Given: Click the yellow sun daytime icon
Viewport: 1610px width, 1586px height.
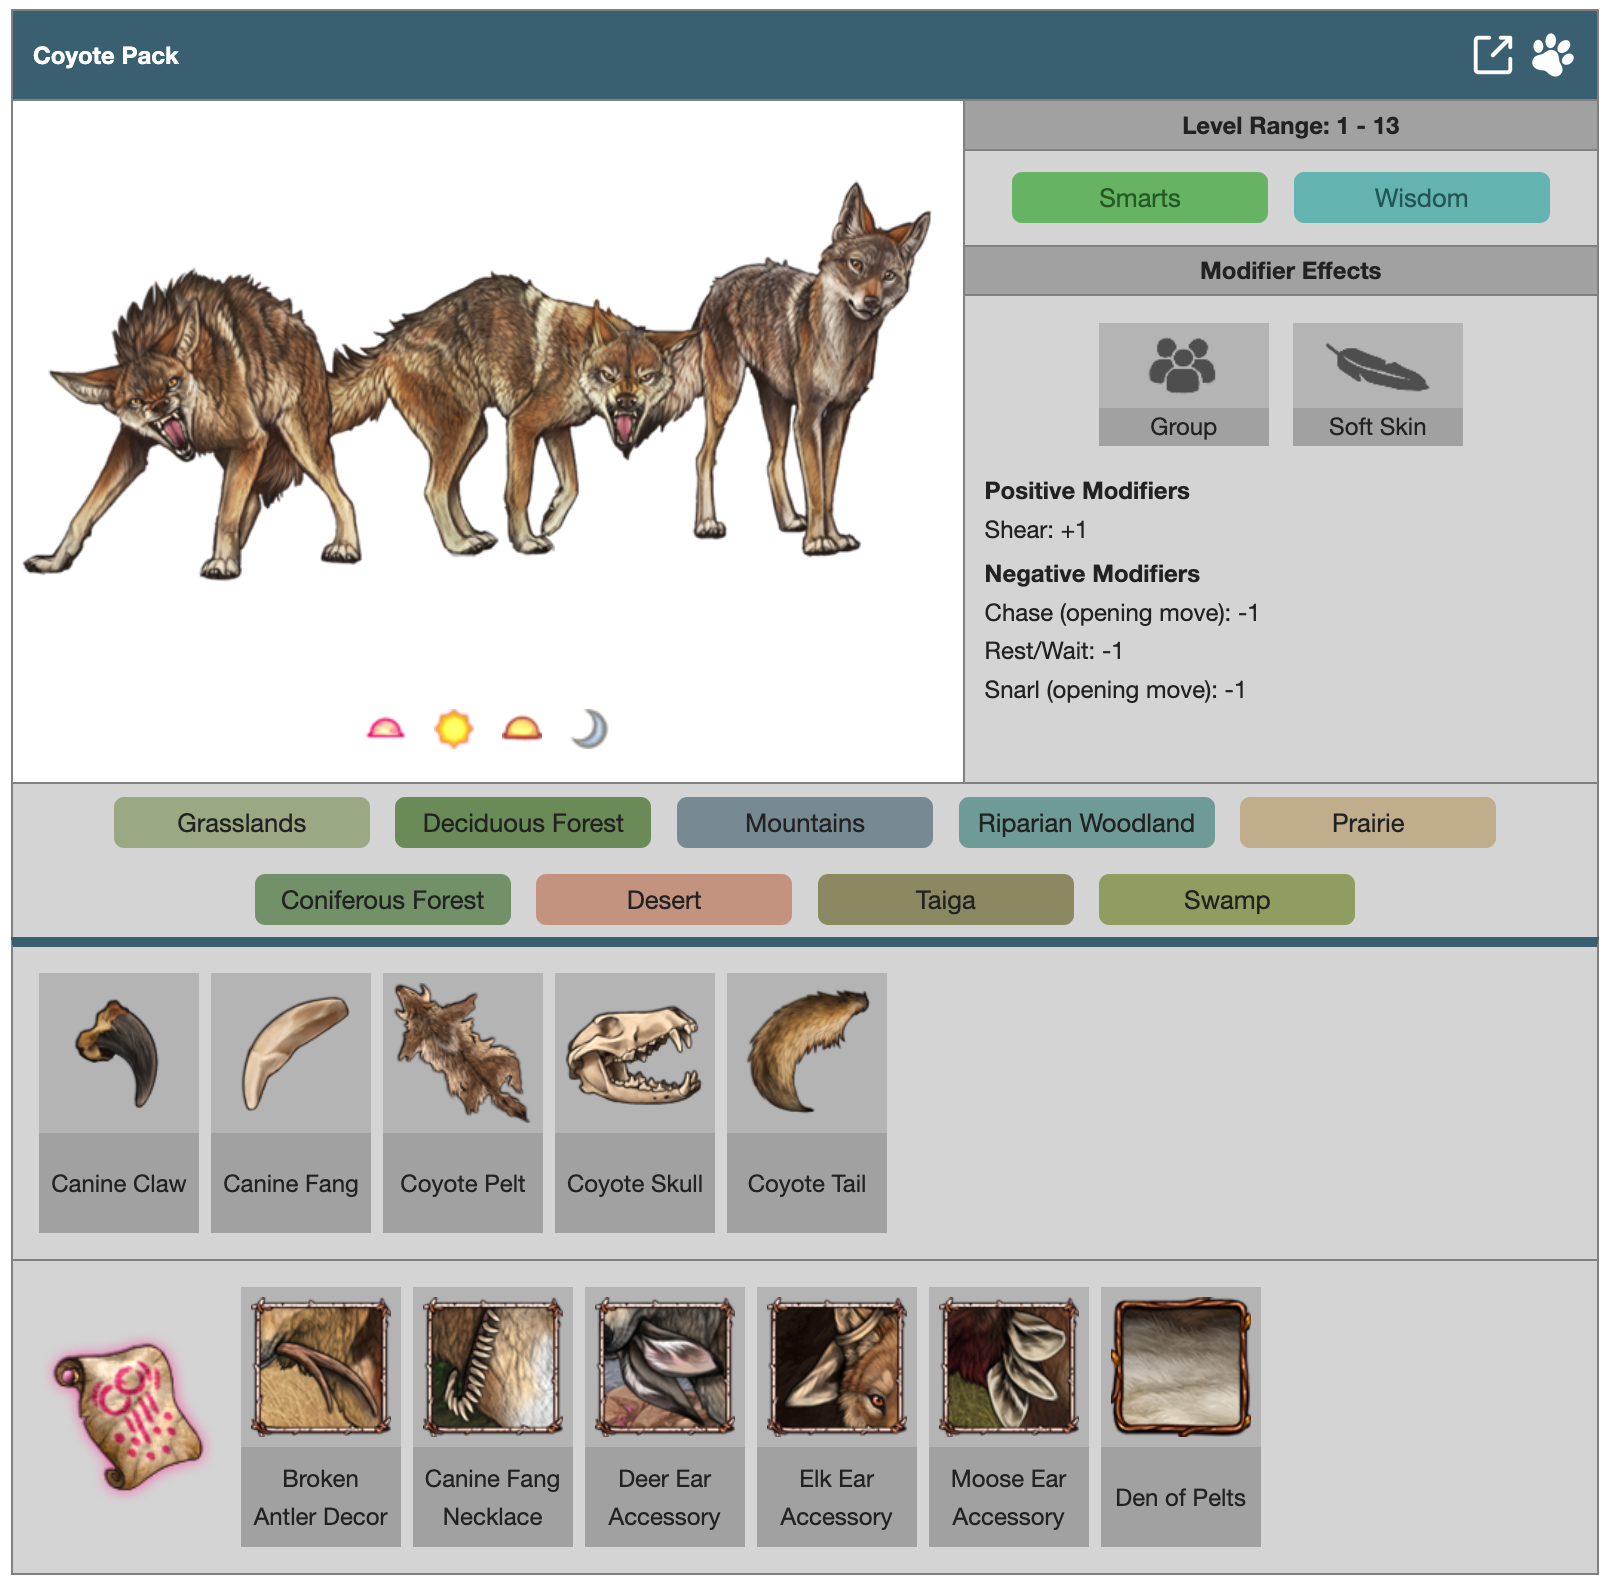Looking at the screenshot, I should coord(454,729).
